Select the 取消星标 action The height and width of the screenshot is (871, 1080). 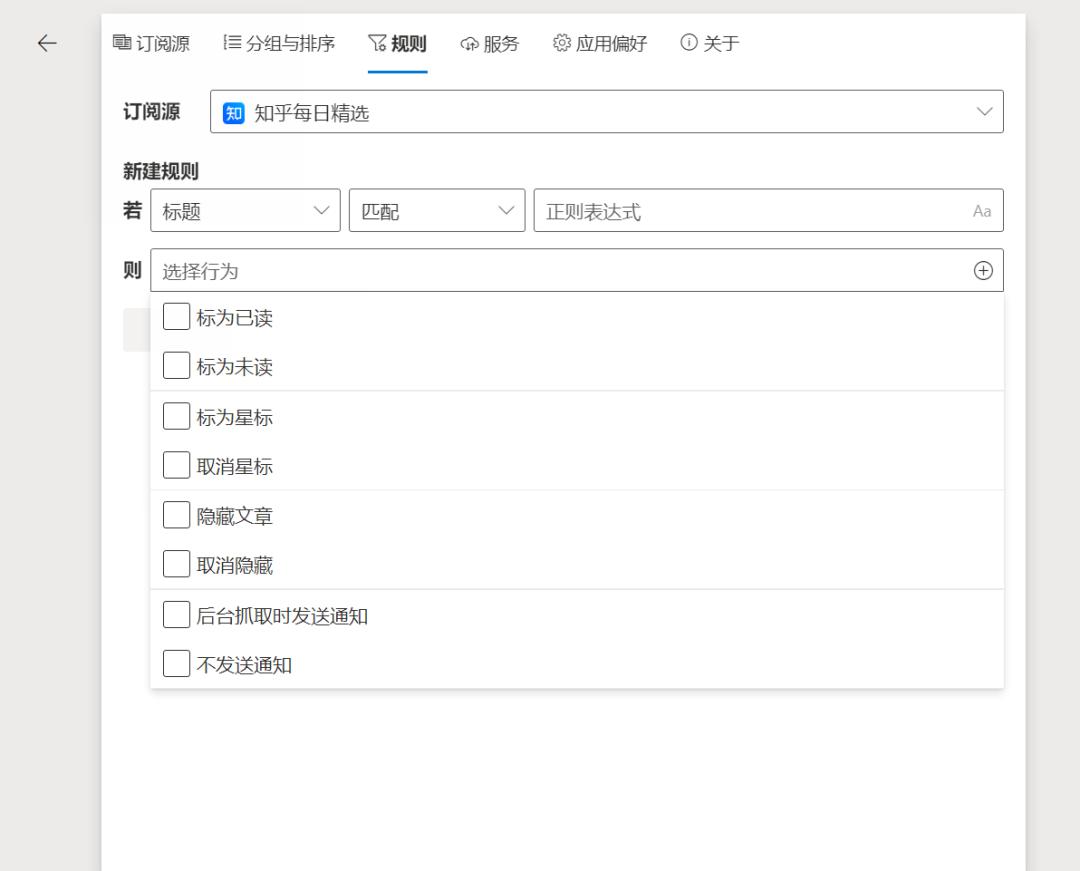coord(176,464)
